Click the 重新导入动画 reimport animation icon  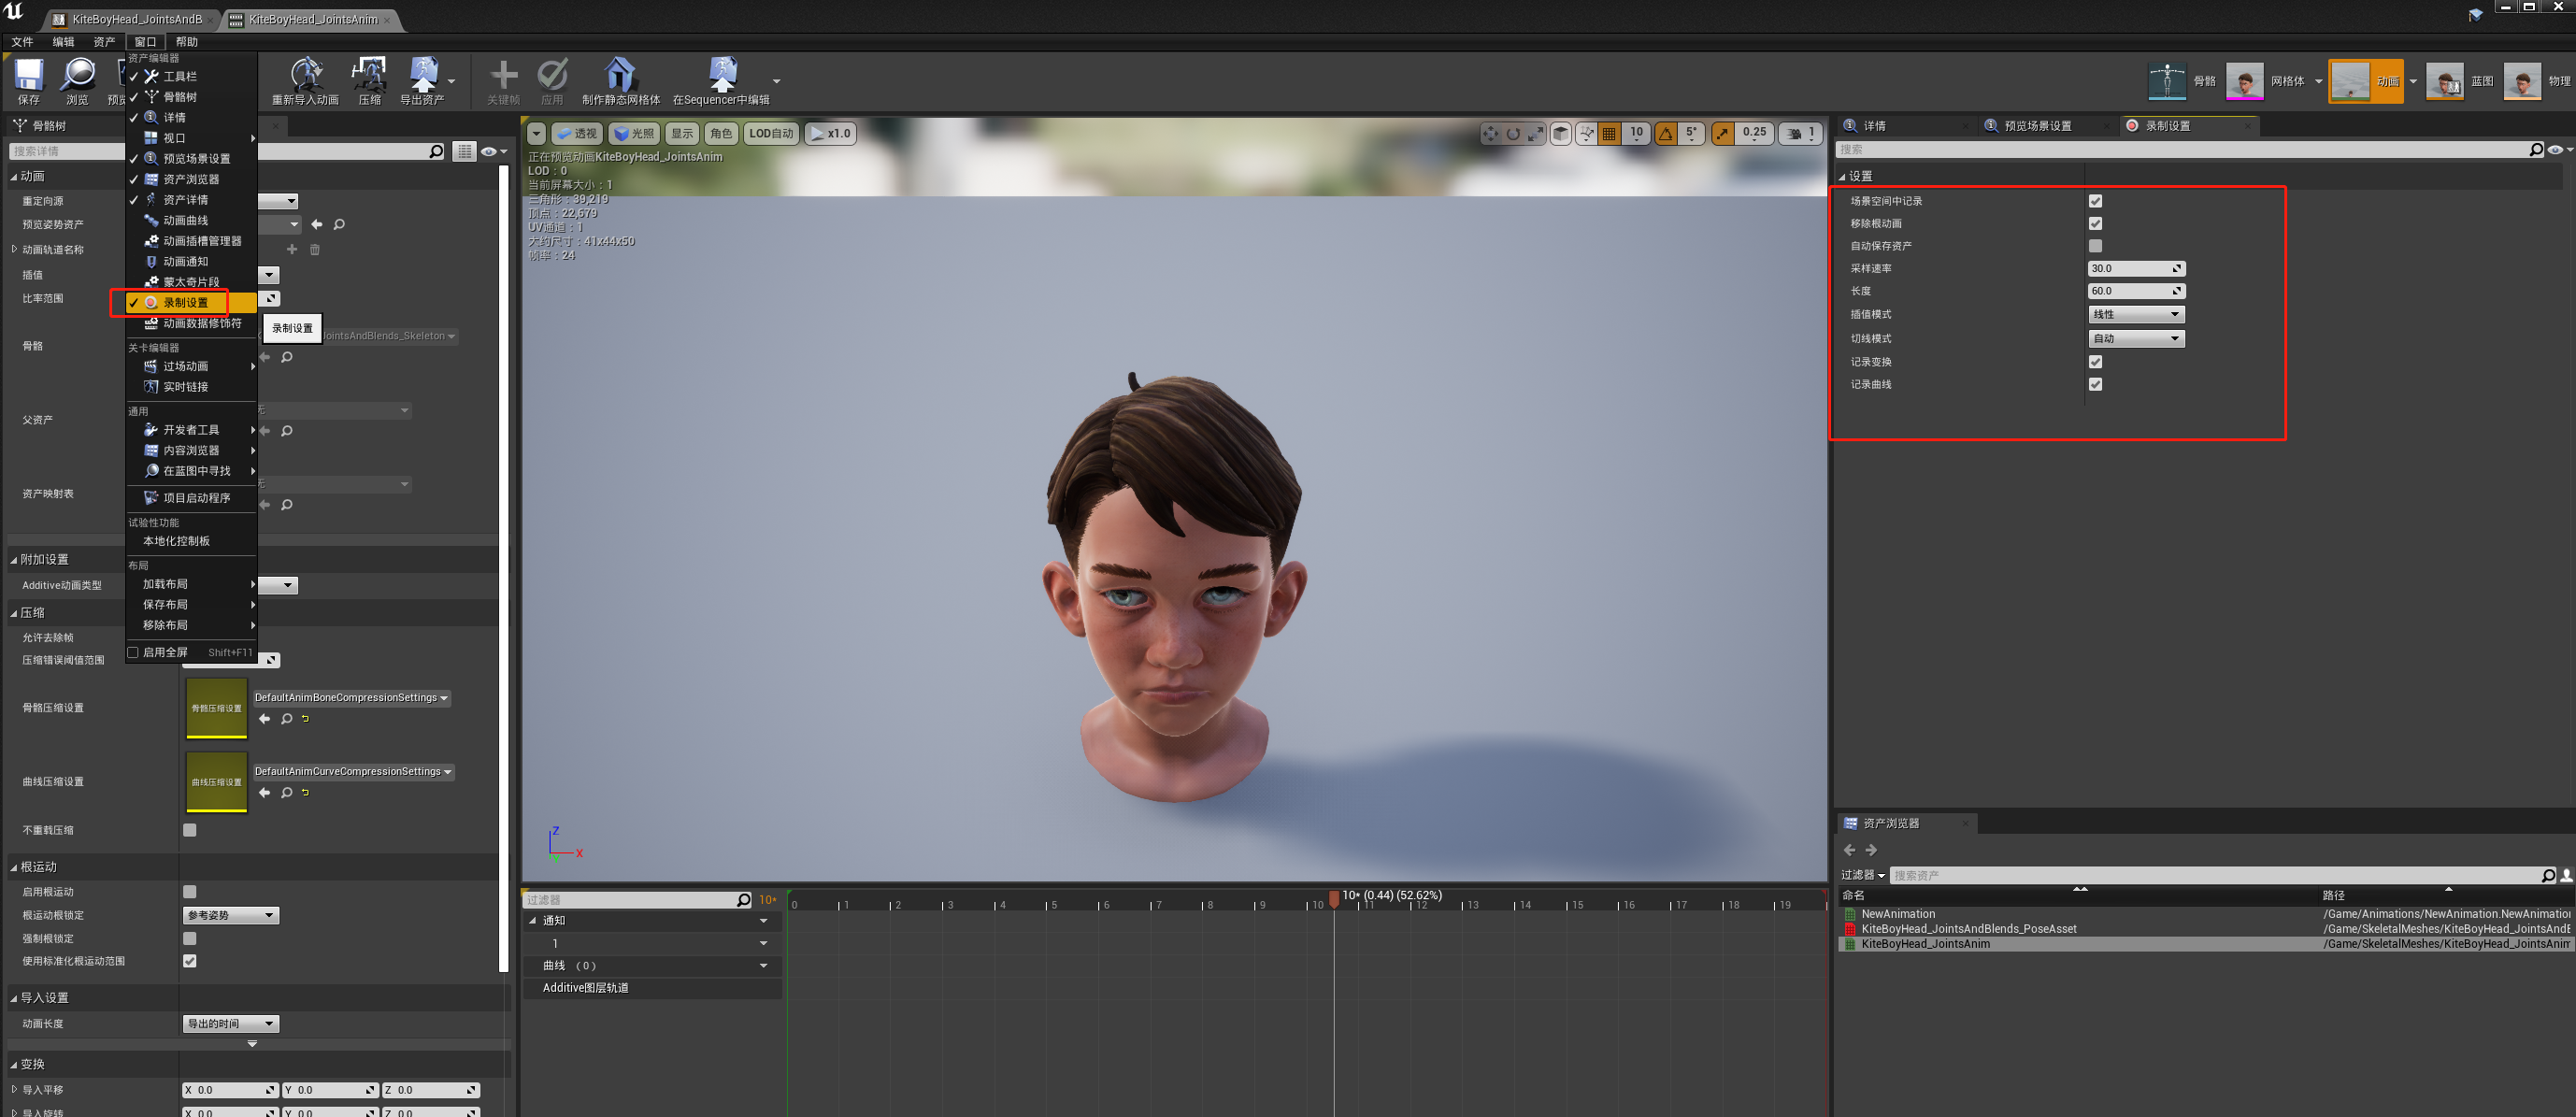coord(306,76)
